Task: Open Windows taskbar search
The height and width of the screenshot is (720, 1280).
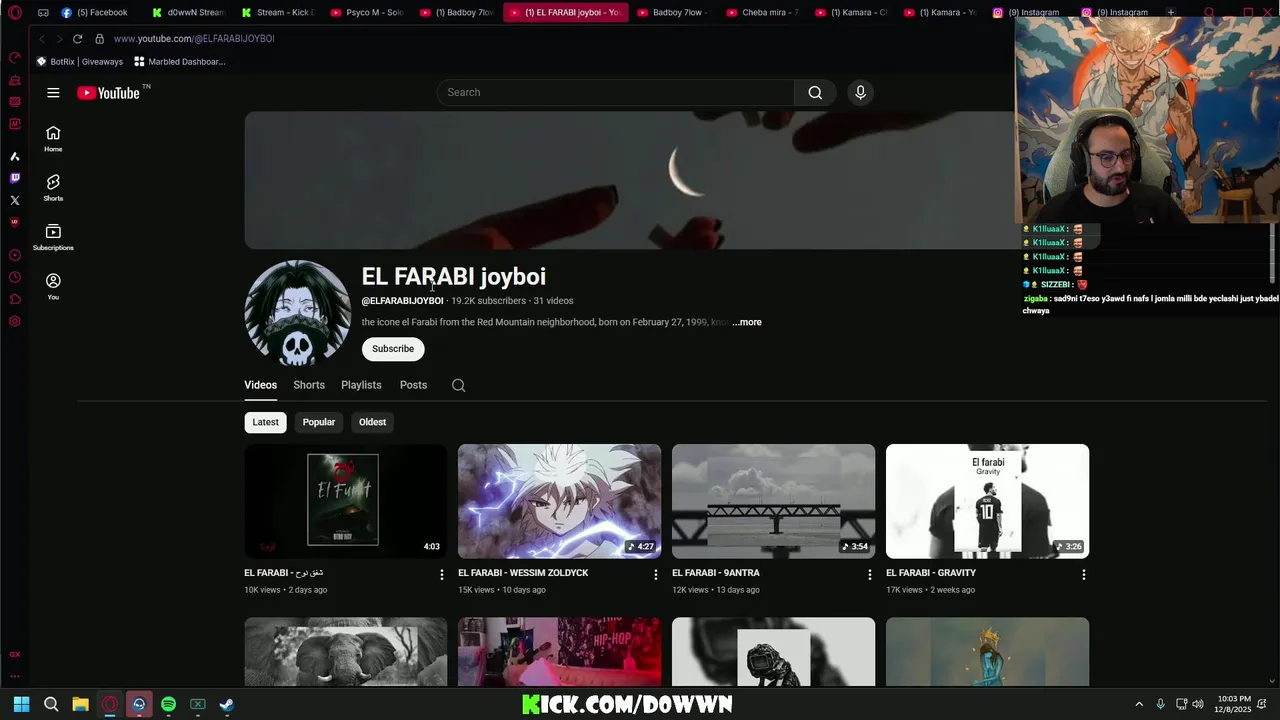Action: click(51, 704)
